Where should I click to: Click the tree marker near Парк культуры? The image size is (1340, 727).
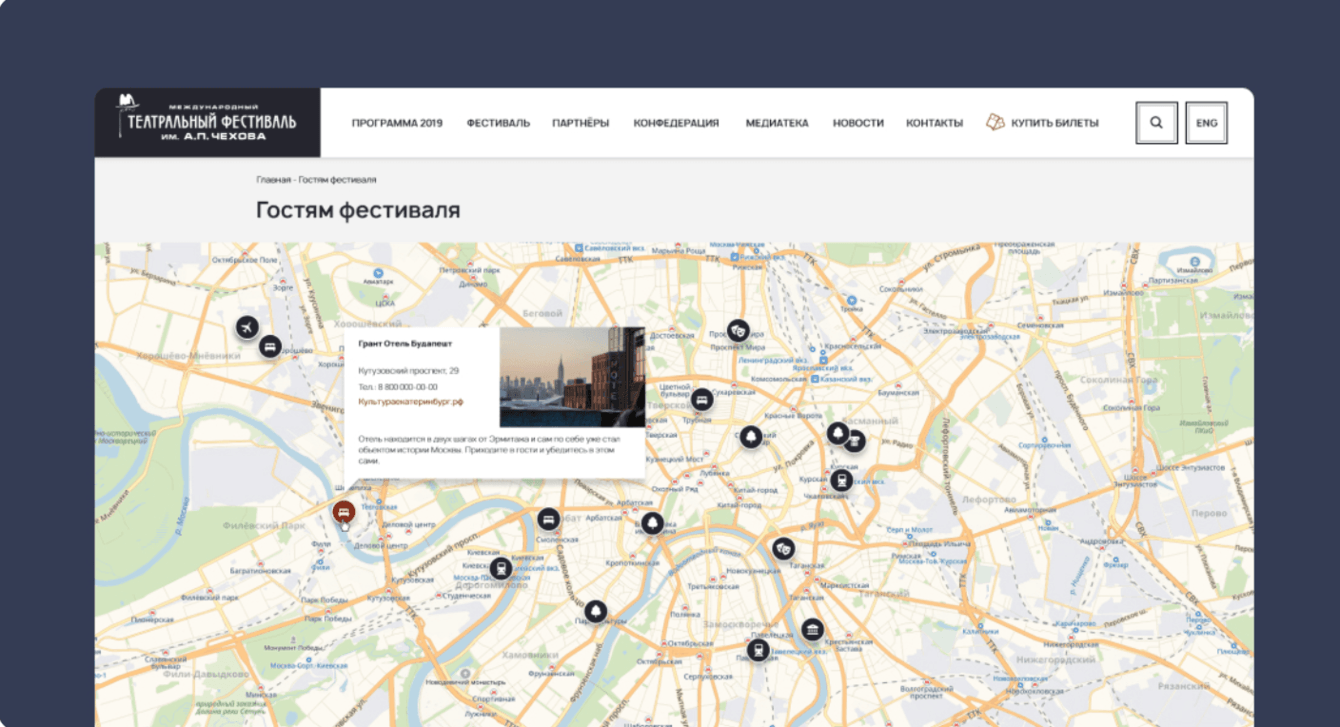596,610
